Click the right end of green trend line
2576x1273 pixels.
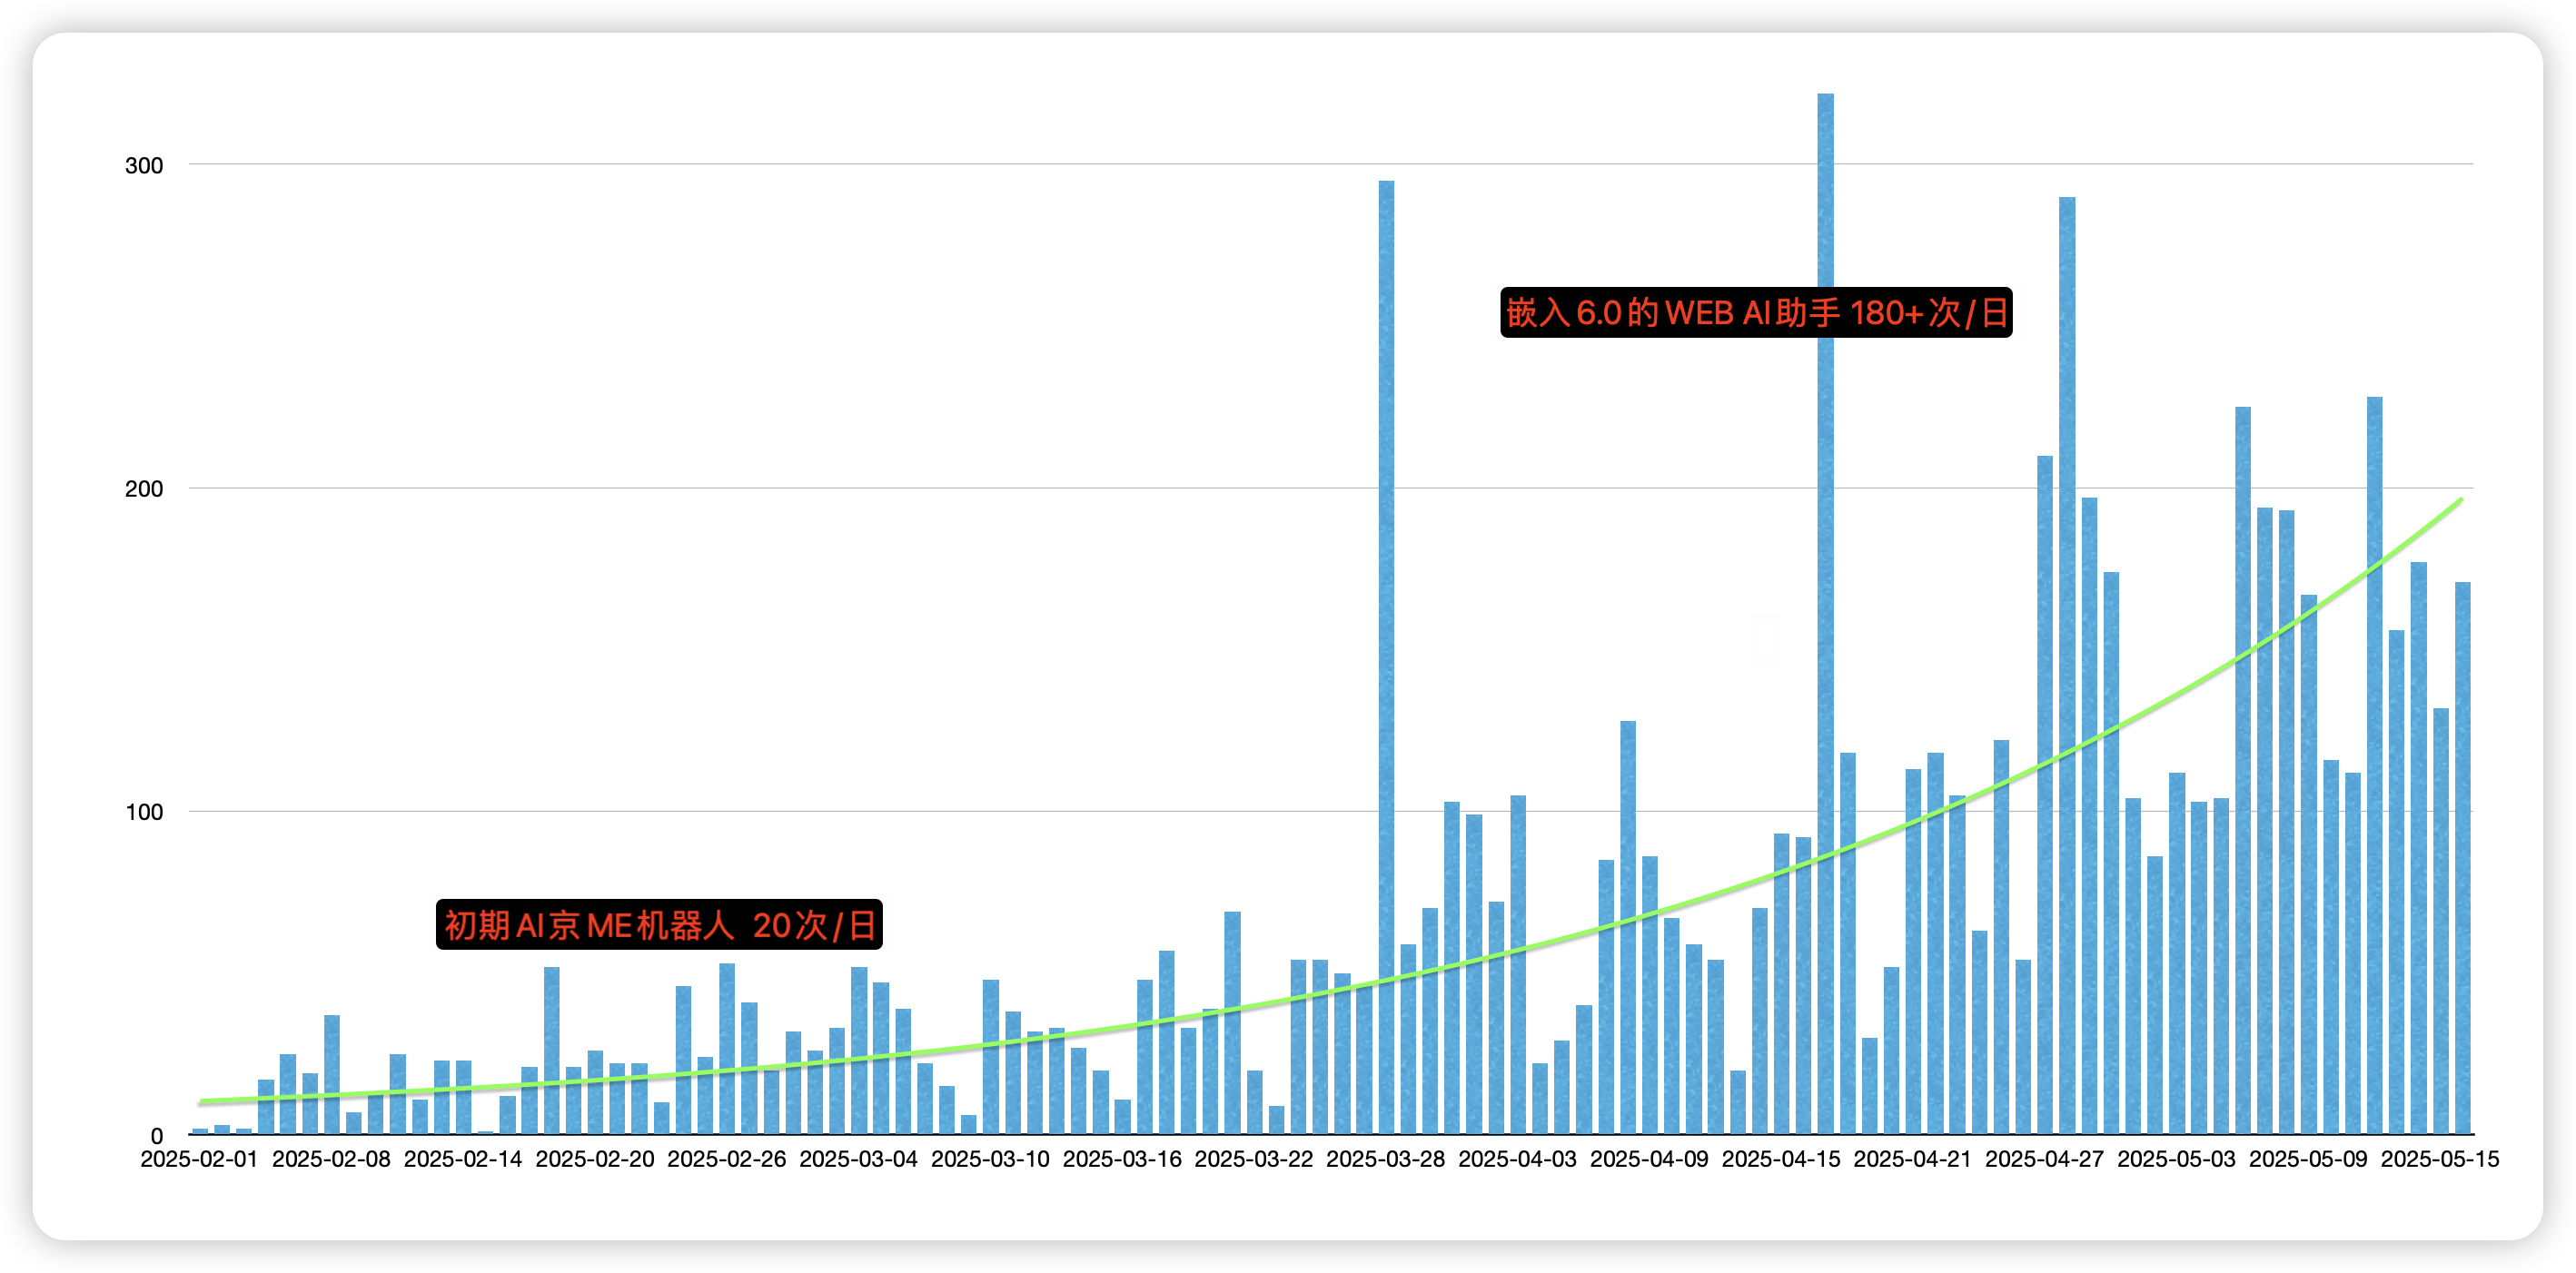click(2459, 500)
